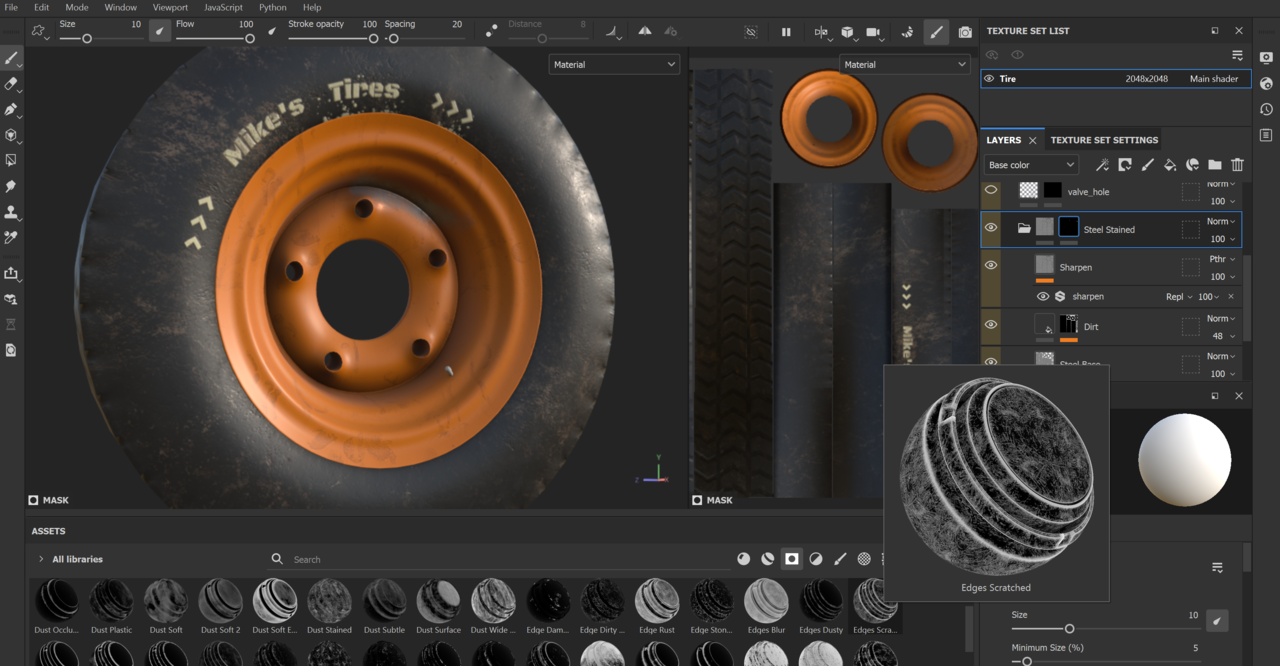Open blend mode dropdown of Steel Stained
The height and width of the screenshot is (666, 1280).
tap(1221, 221)
